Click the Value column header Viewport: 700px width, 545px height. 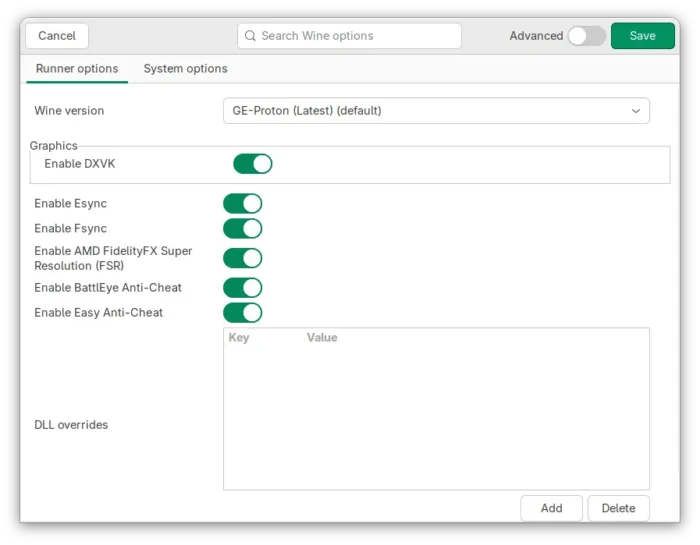(x=322, y=338)
